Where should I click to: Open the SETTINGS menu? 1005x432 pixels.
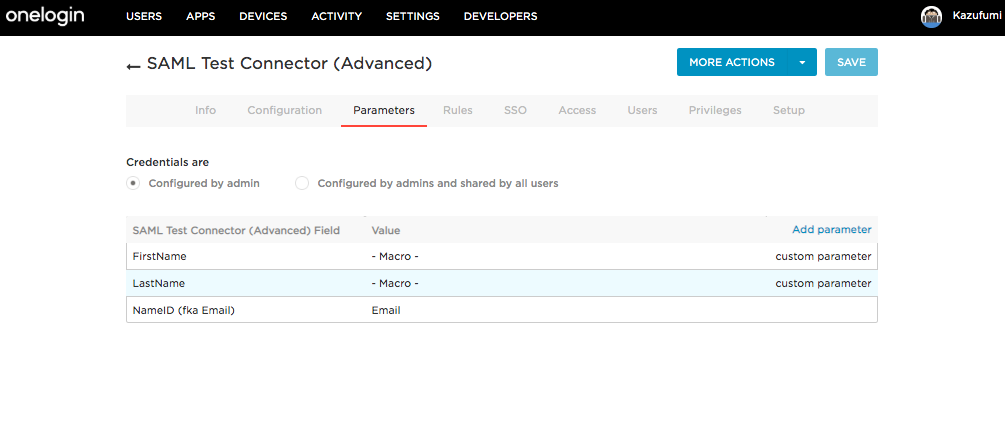click(413, 17)
